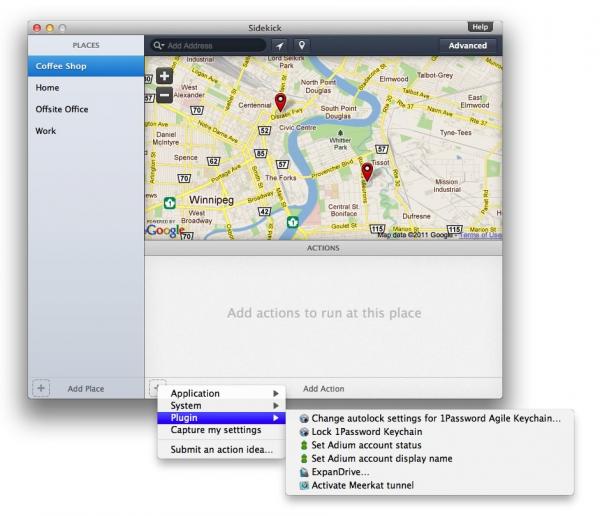Choose Set Adium account status
600x516 pixels.
coord(430,445)
